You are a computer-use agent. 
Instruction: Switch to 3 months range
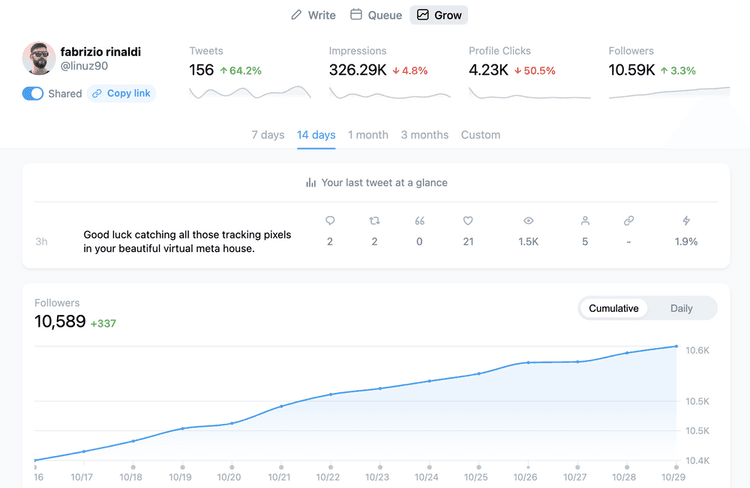click(x=424, y=135)
